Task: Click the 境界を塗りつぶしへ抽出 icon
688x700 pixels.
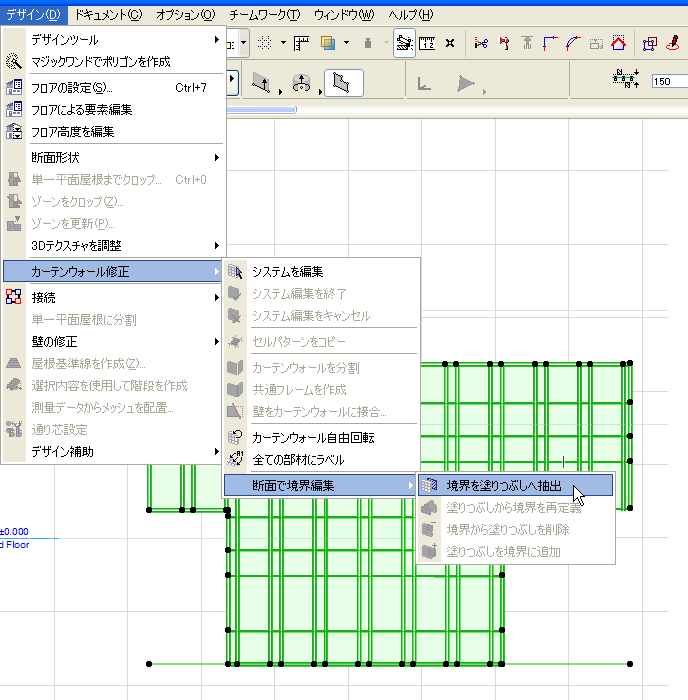Action: [x=429, y=485]
